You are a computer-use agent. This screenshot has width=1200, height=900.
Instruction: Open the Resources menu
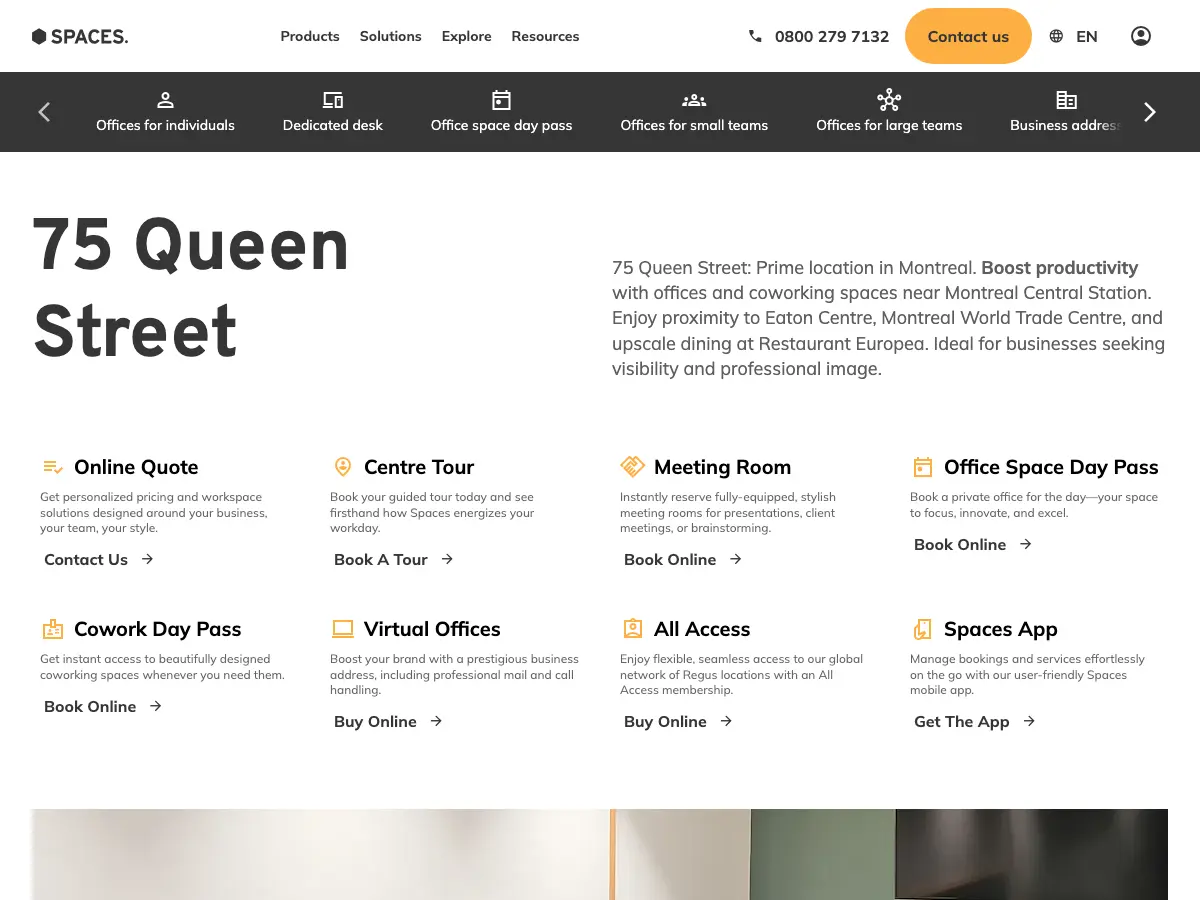pos(545,36)
